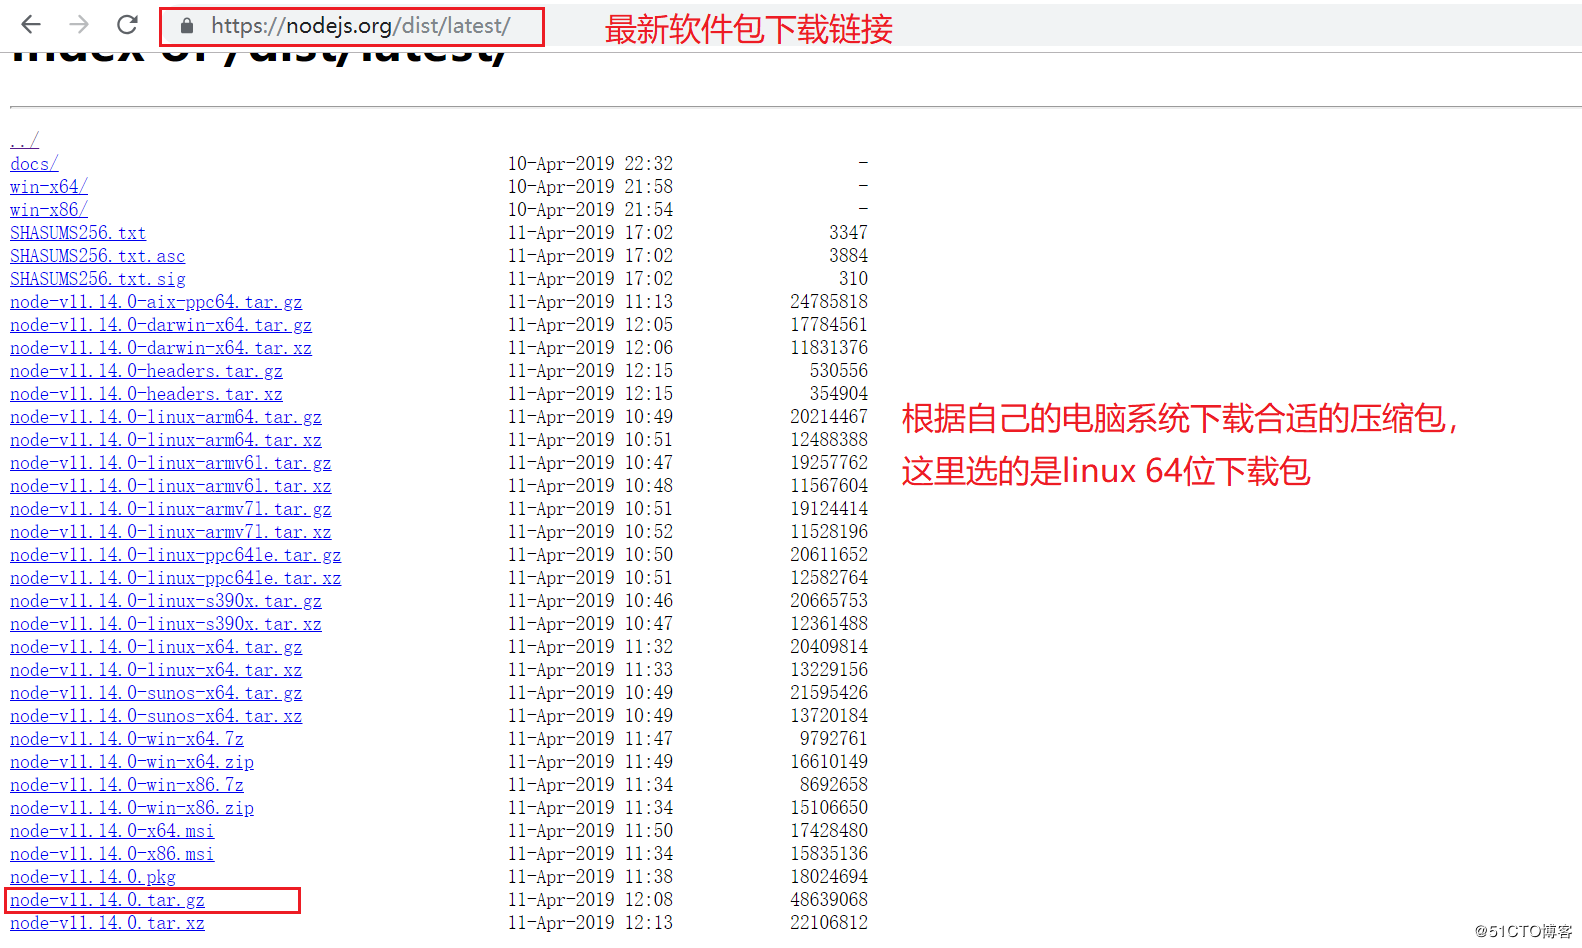
Task: Download node-v11.14.0-win-x64.zip
Action: click(132, 761)
